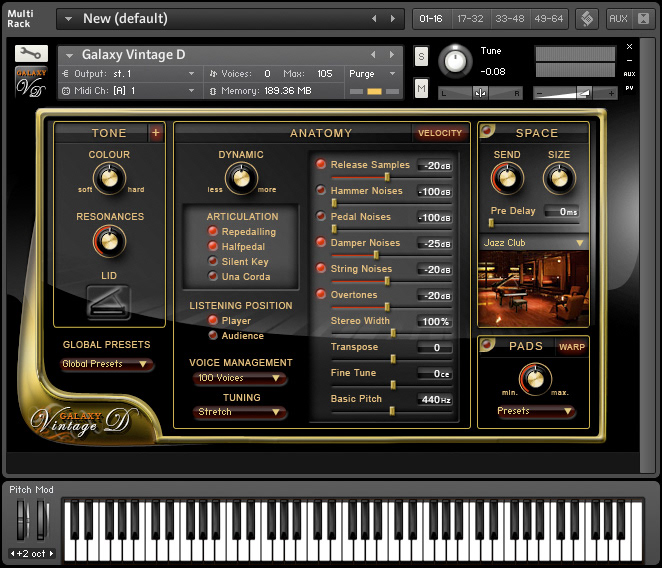This screenshot has width=662, height=568.
Task: Toggle Pedal Noises LED
Action: tap(321, 216)
